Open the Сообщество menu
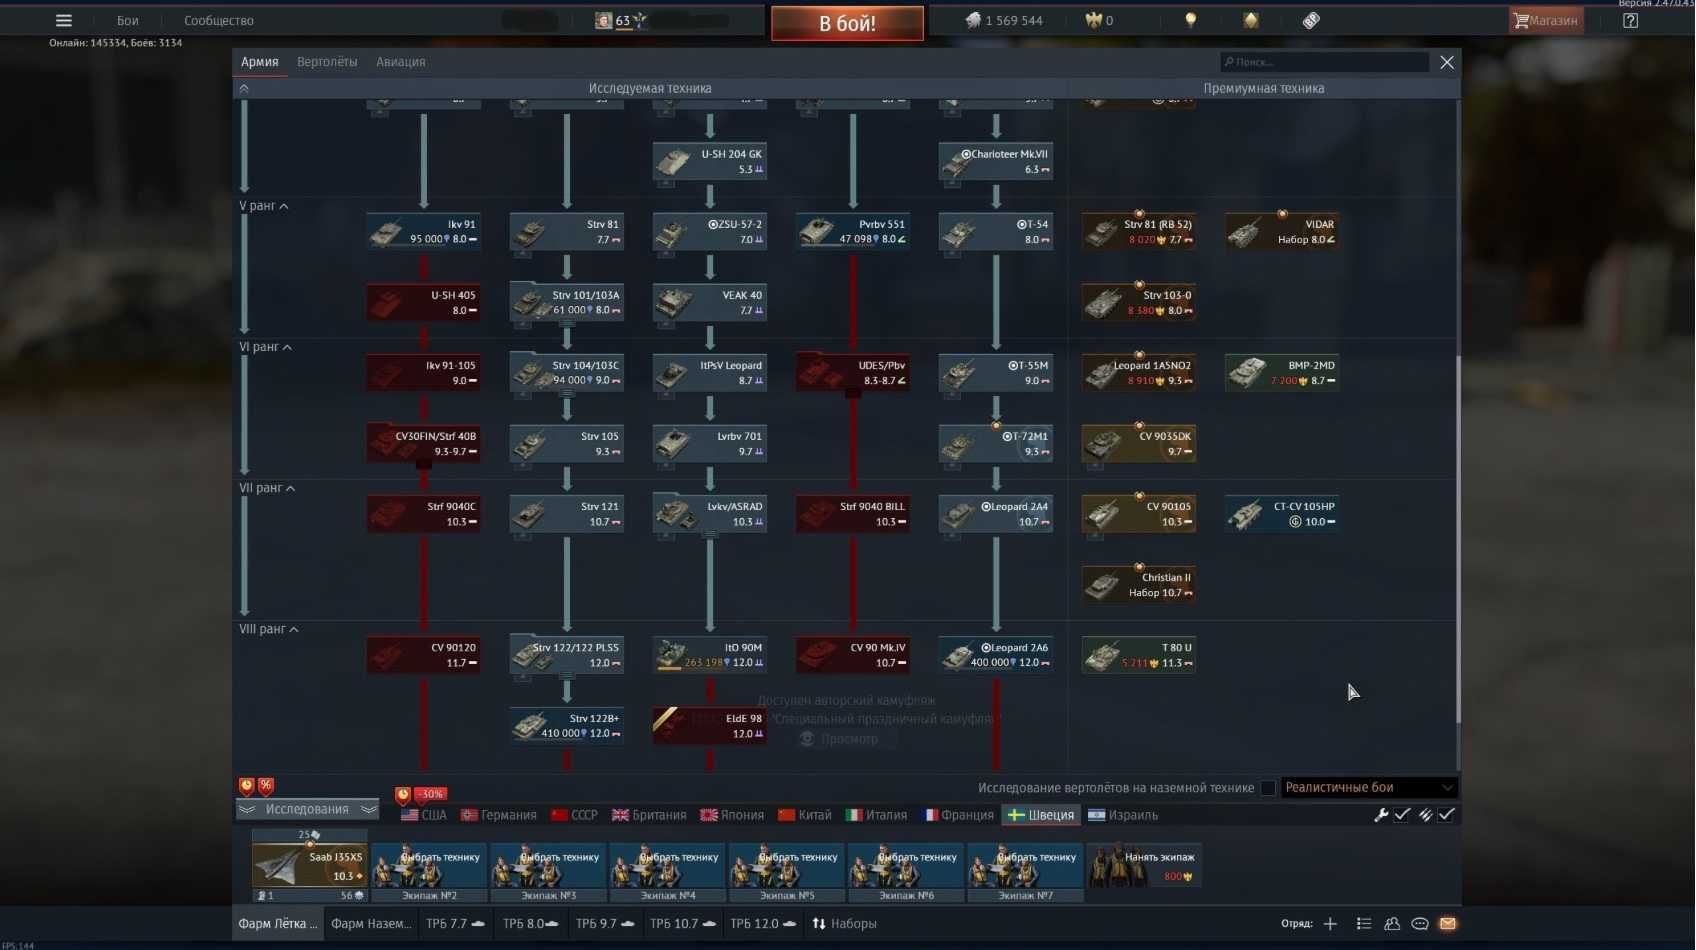 tap(219, 20)
